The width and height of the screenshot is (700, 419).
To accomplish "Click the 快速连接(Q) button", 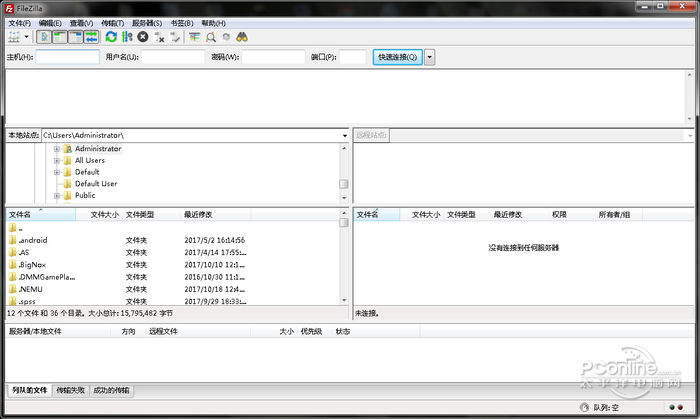I will pos(397,58).
